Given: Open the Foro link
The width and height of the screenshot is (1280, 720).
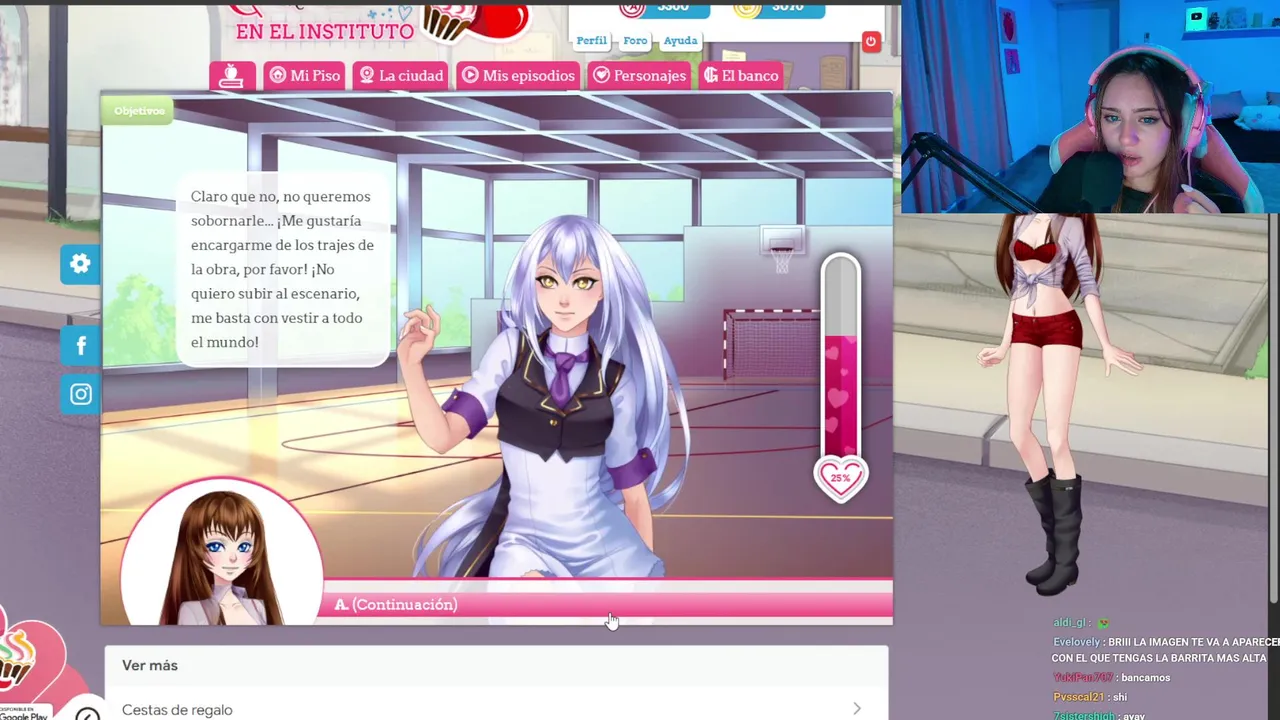Looking at the screenshot, I should [x=635, y=41].
